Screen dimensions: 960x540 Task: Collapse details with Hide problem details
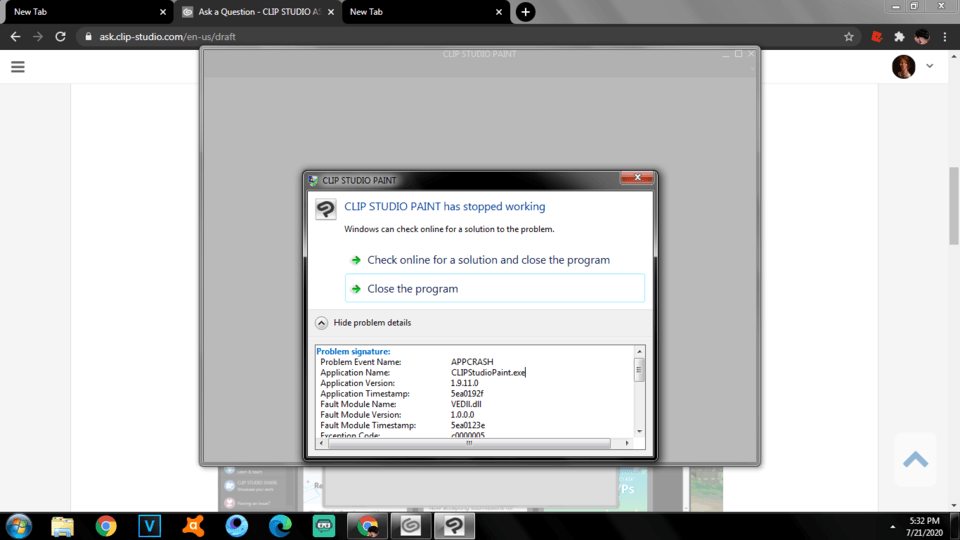(x=364, y=323)
